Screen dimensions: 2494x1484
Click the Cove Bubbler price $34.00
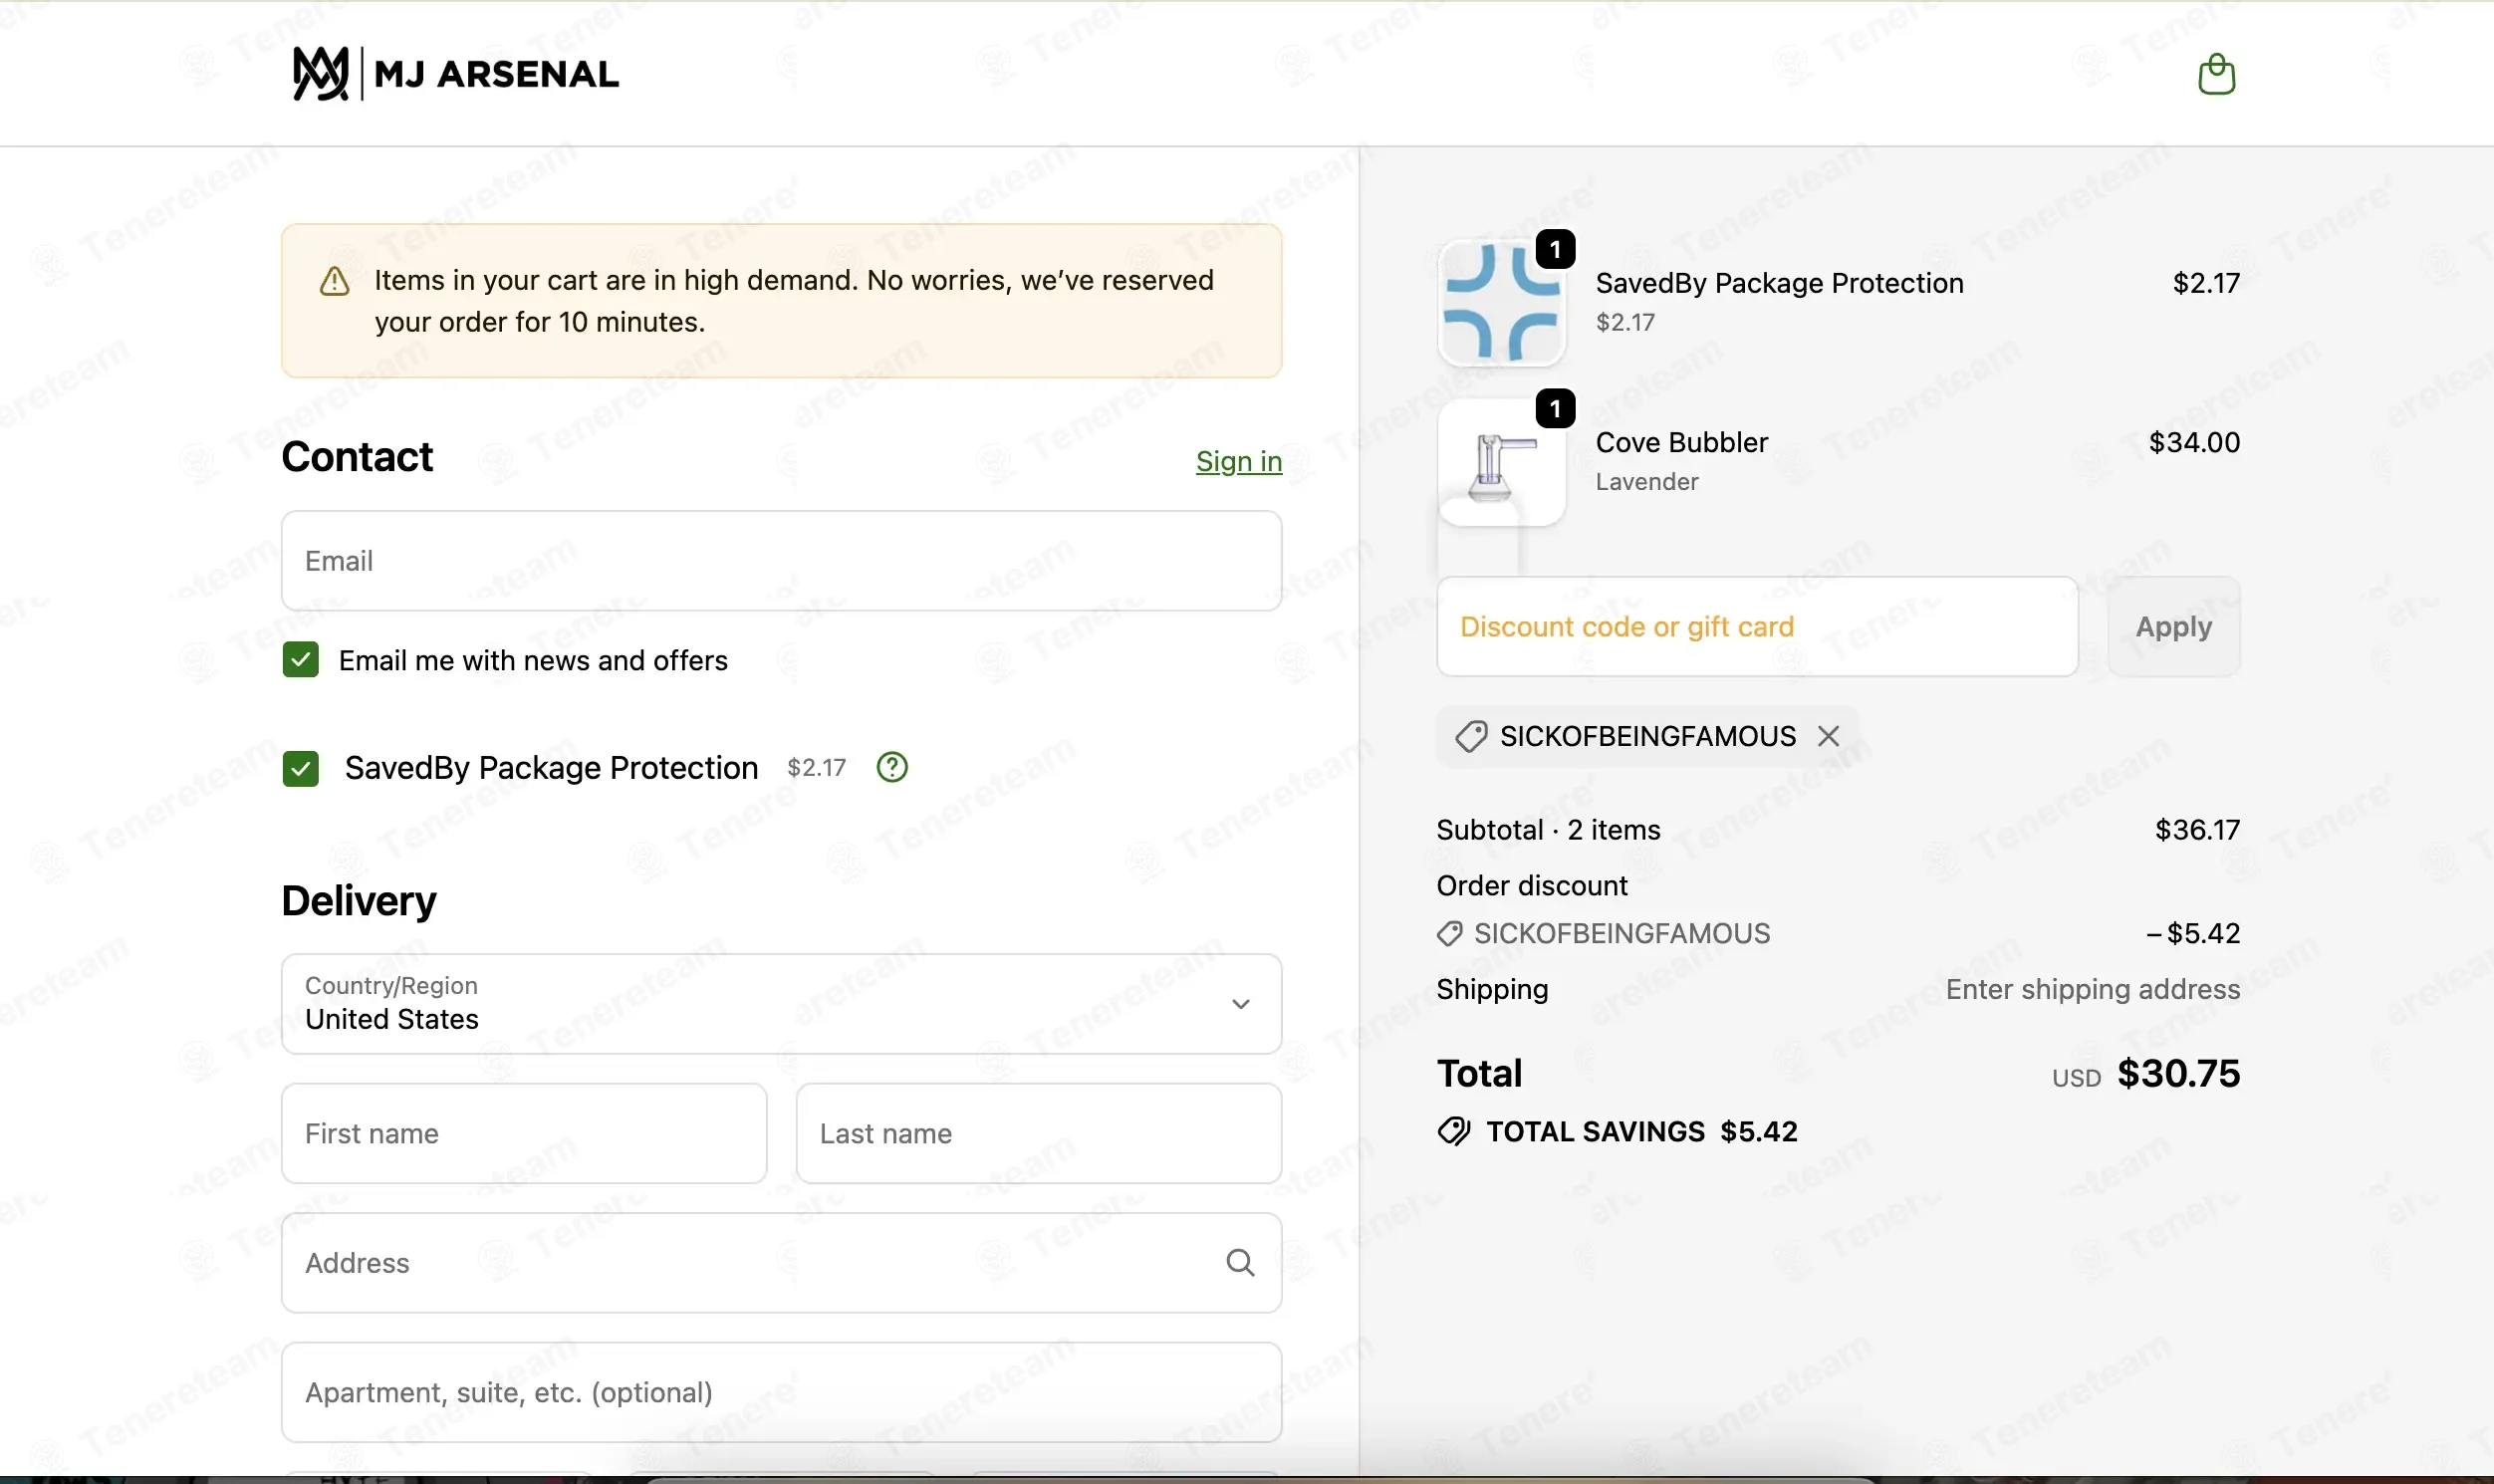click(2195, 442)
